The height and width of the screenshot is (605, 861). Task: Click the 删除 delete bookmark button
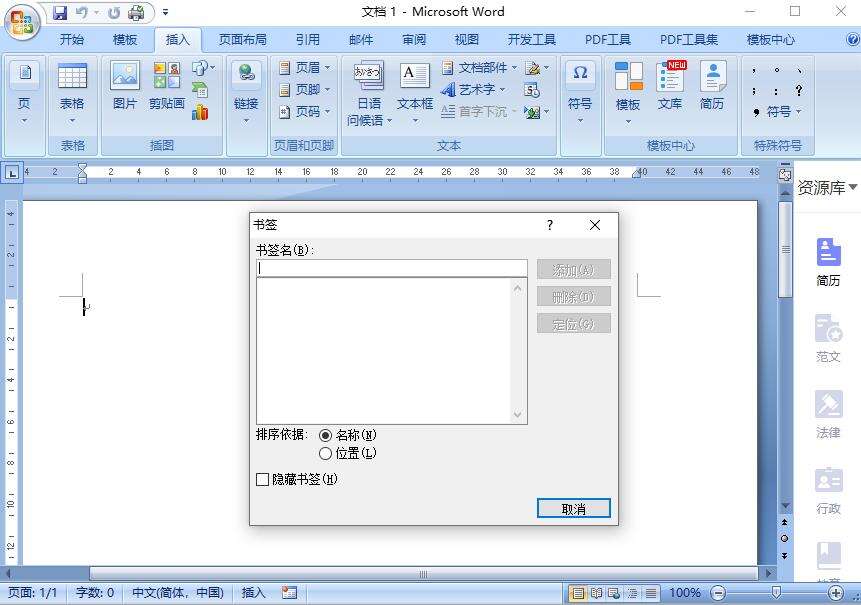(x=574, y=296)
